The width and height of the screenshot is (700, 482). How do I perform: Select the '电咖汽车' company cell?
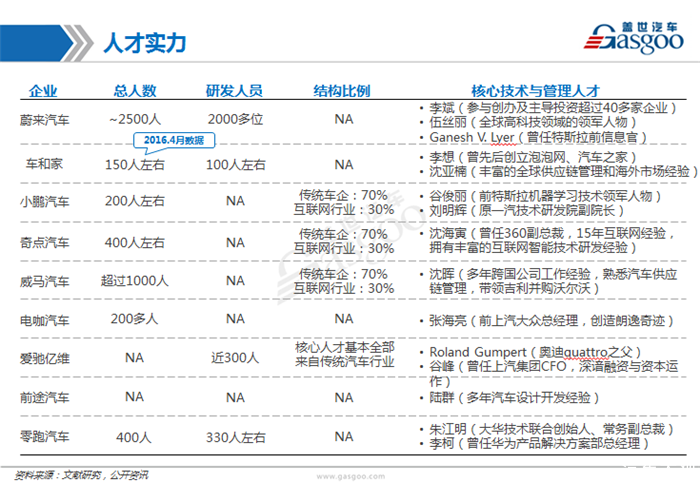click(45, 320)
